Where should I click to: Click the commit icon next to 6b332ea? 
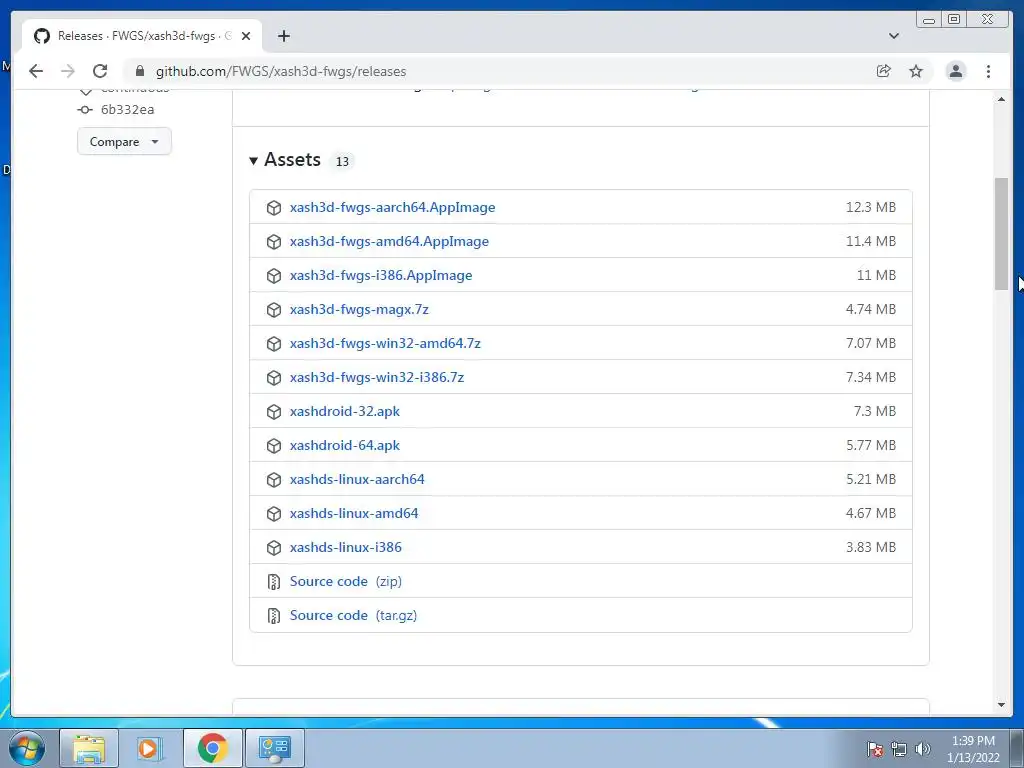[85, 110]
